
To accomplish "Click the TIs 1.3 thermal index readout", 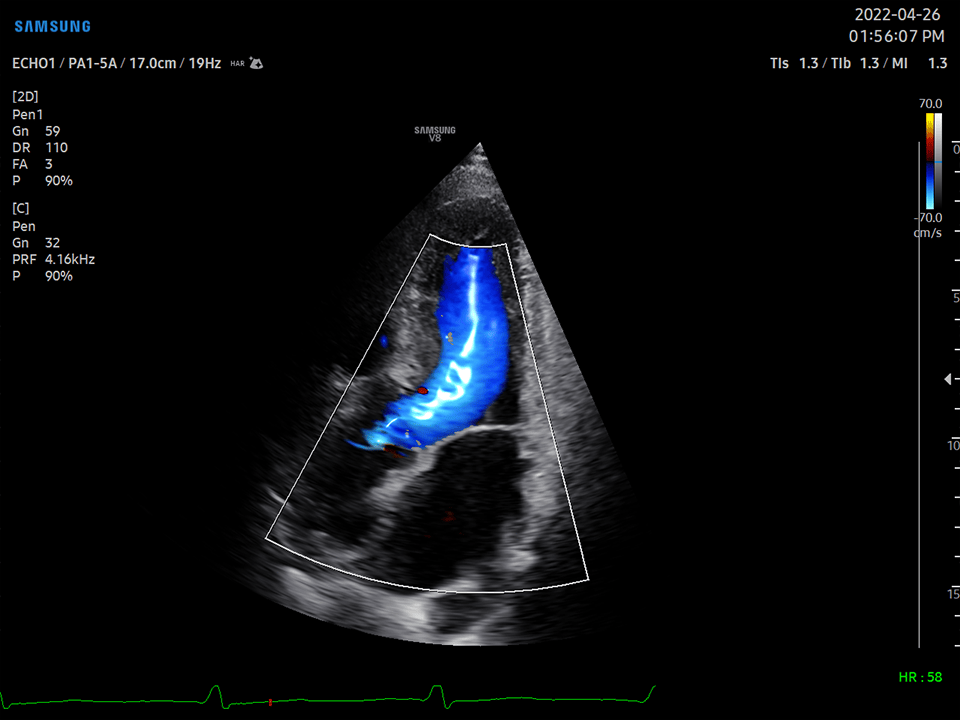I will pyautogui.click(x=794, y=63).
